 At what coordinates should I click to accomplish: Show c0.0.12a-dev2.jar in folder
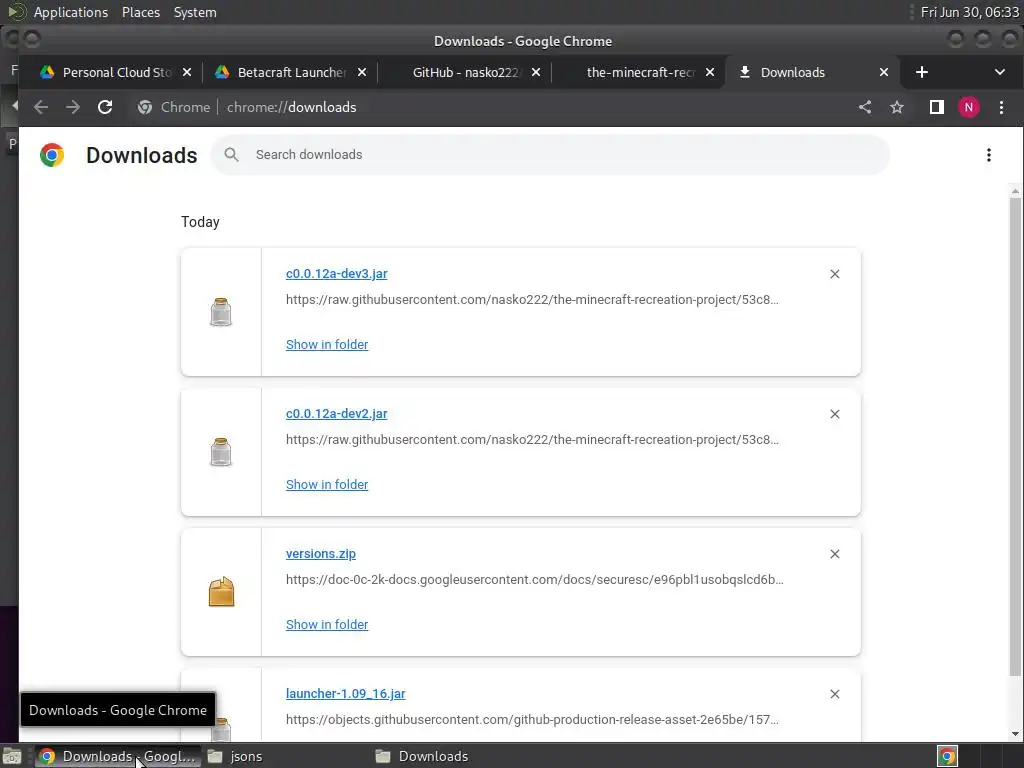tap(327, 484)
